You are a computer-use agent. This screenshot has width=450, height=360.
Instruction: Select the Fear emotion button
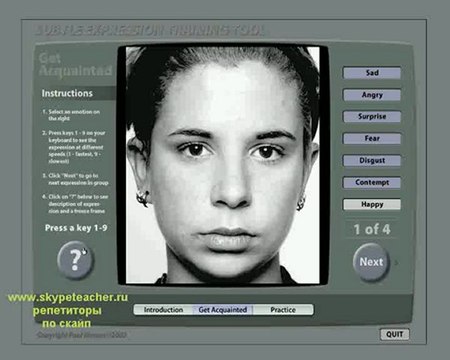click(x=372, y=138)
